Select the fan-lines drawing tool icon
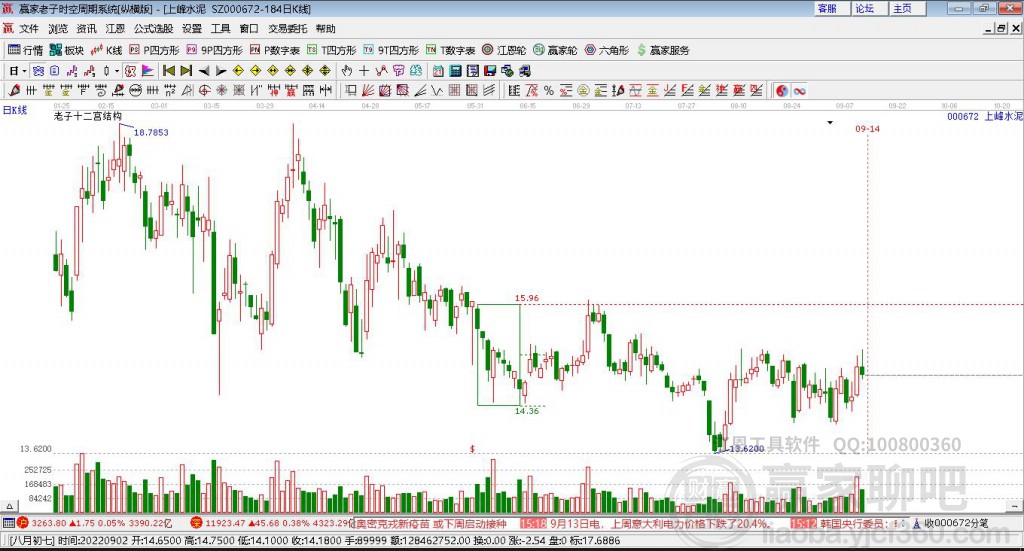The height and width of the screenshot is (551, 1024). coord(369,91)
